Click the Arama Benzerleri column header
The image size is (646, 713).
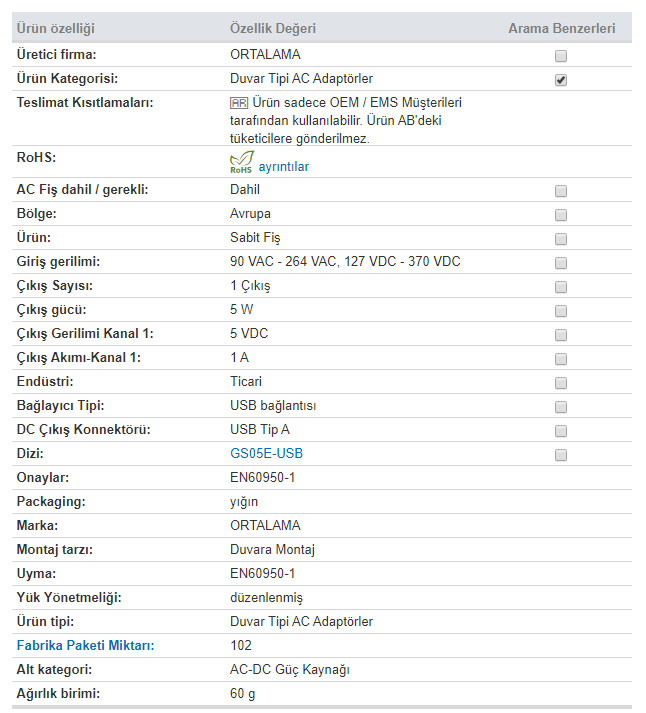point(561,28)
